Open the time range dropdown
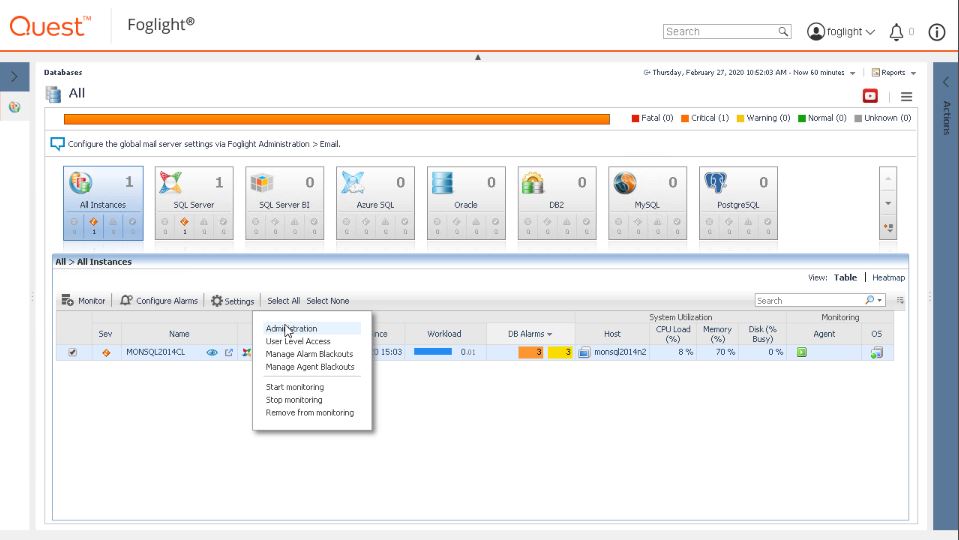Image resolution: width=959 pixels, height=540 pixels. coord(853,73)
